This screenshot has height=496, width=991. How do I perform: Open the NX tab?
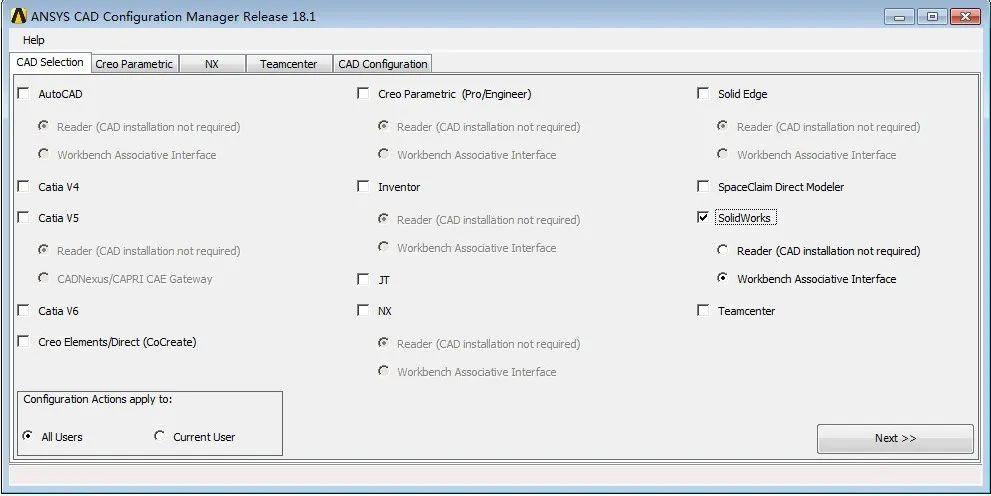coord(212,64)
